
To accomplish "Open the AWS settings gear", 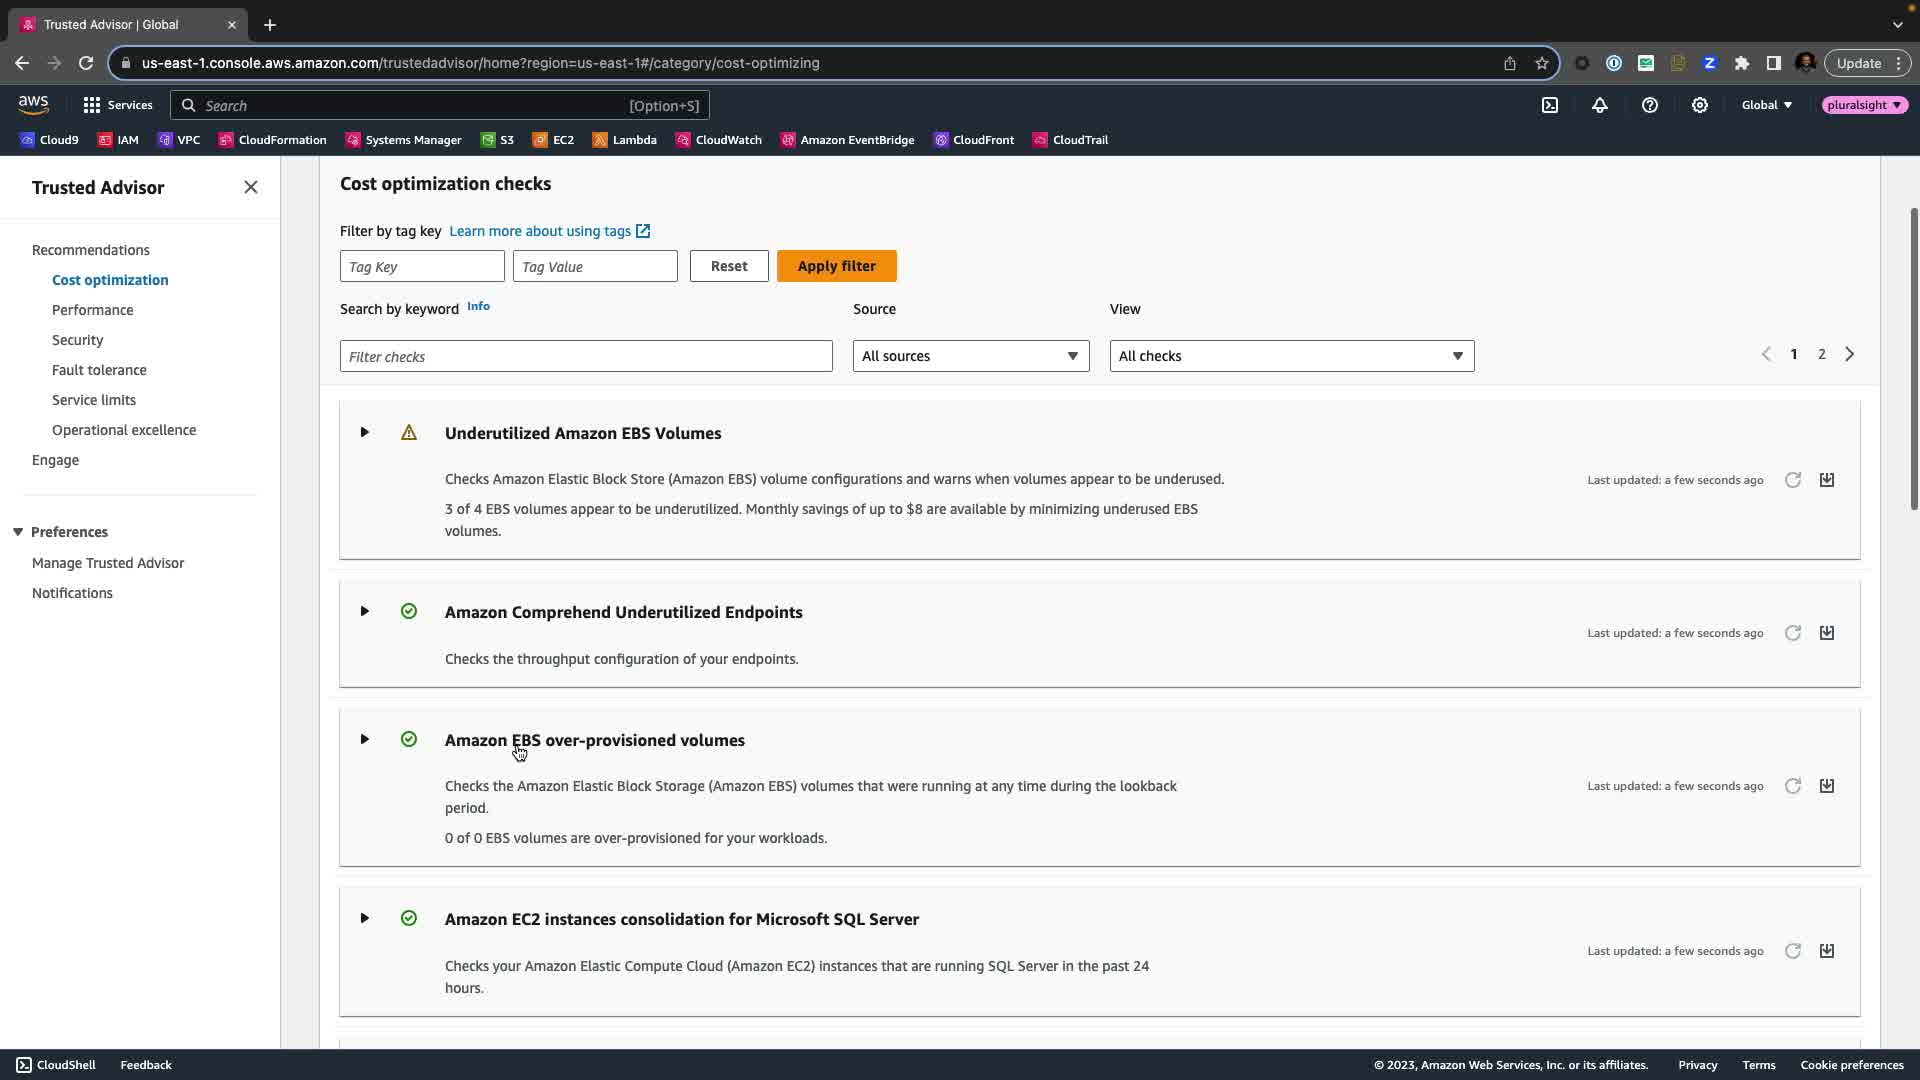I will coord(1700,105).
